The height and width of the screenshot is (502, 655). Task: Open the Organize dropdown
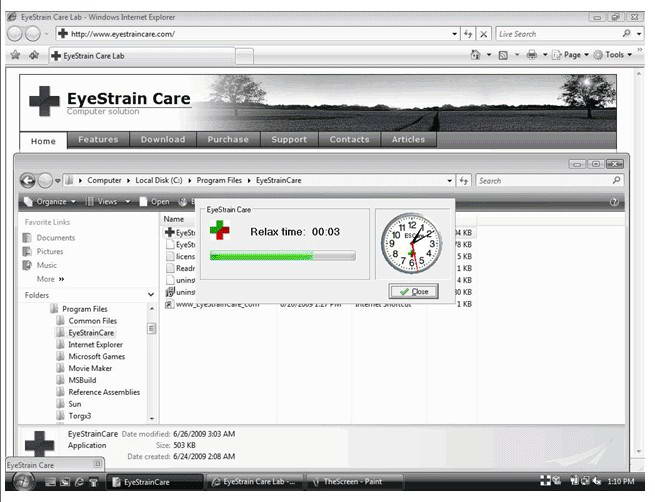[50, 202]
